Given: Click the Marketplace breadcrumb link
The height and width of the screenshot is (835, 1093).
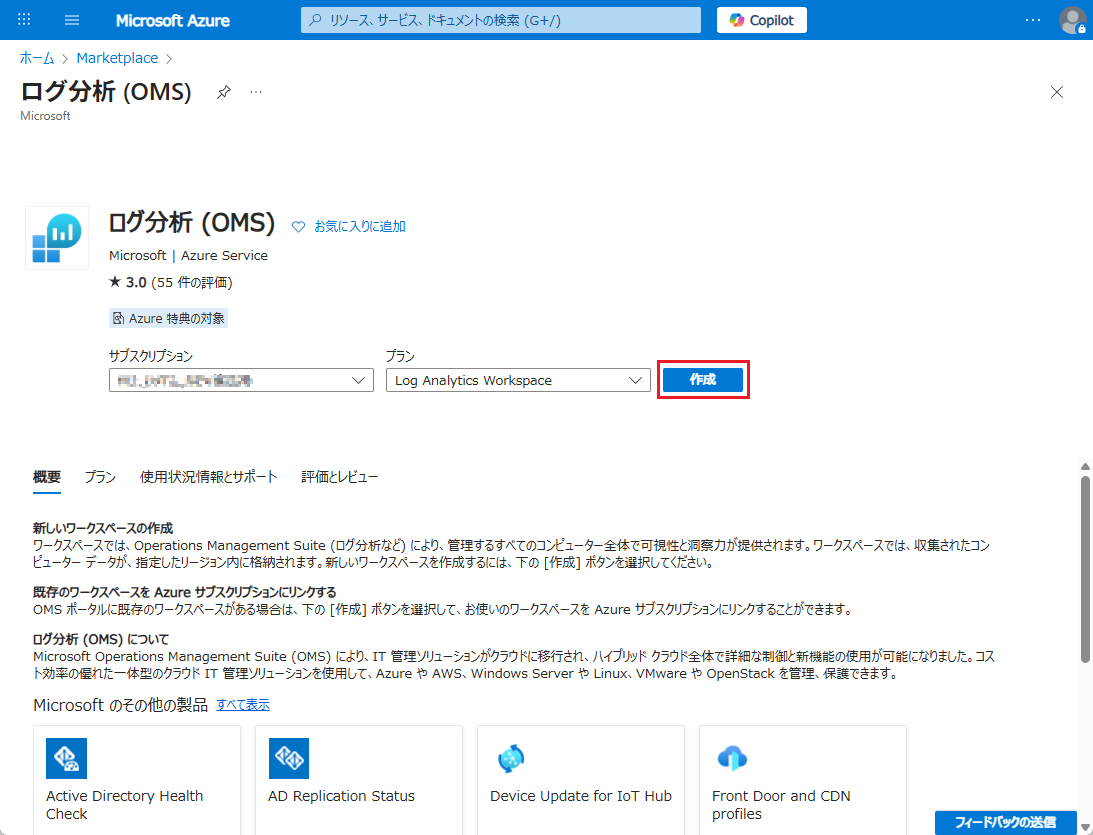Looking at the screenshot, I should tap(117, 58).
